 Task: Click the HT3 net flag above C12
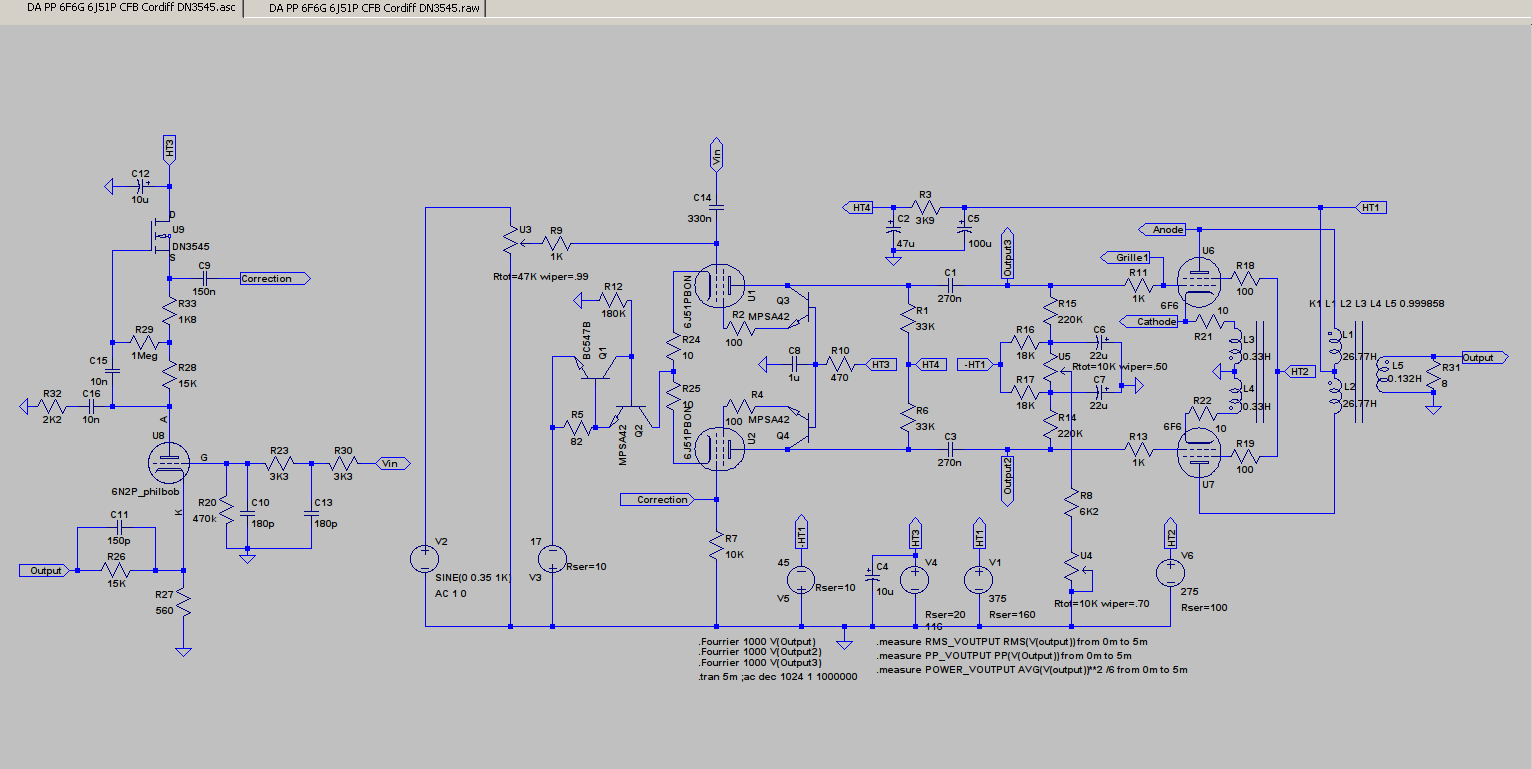pos(169,148)
